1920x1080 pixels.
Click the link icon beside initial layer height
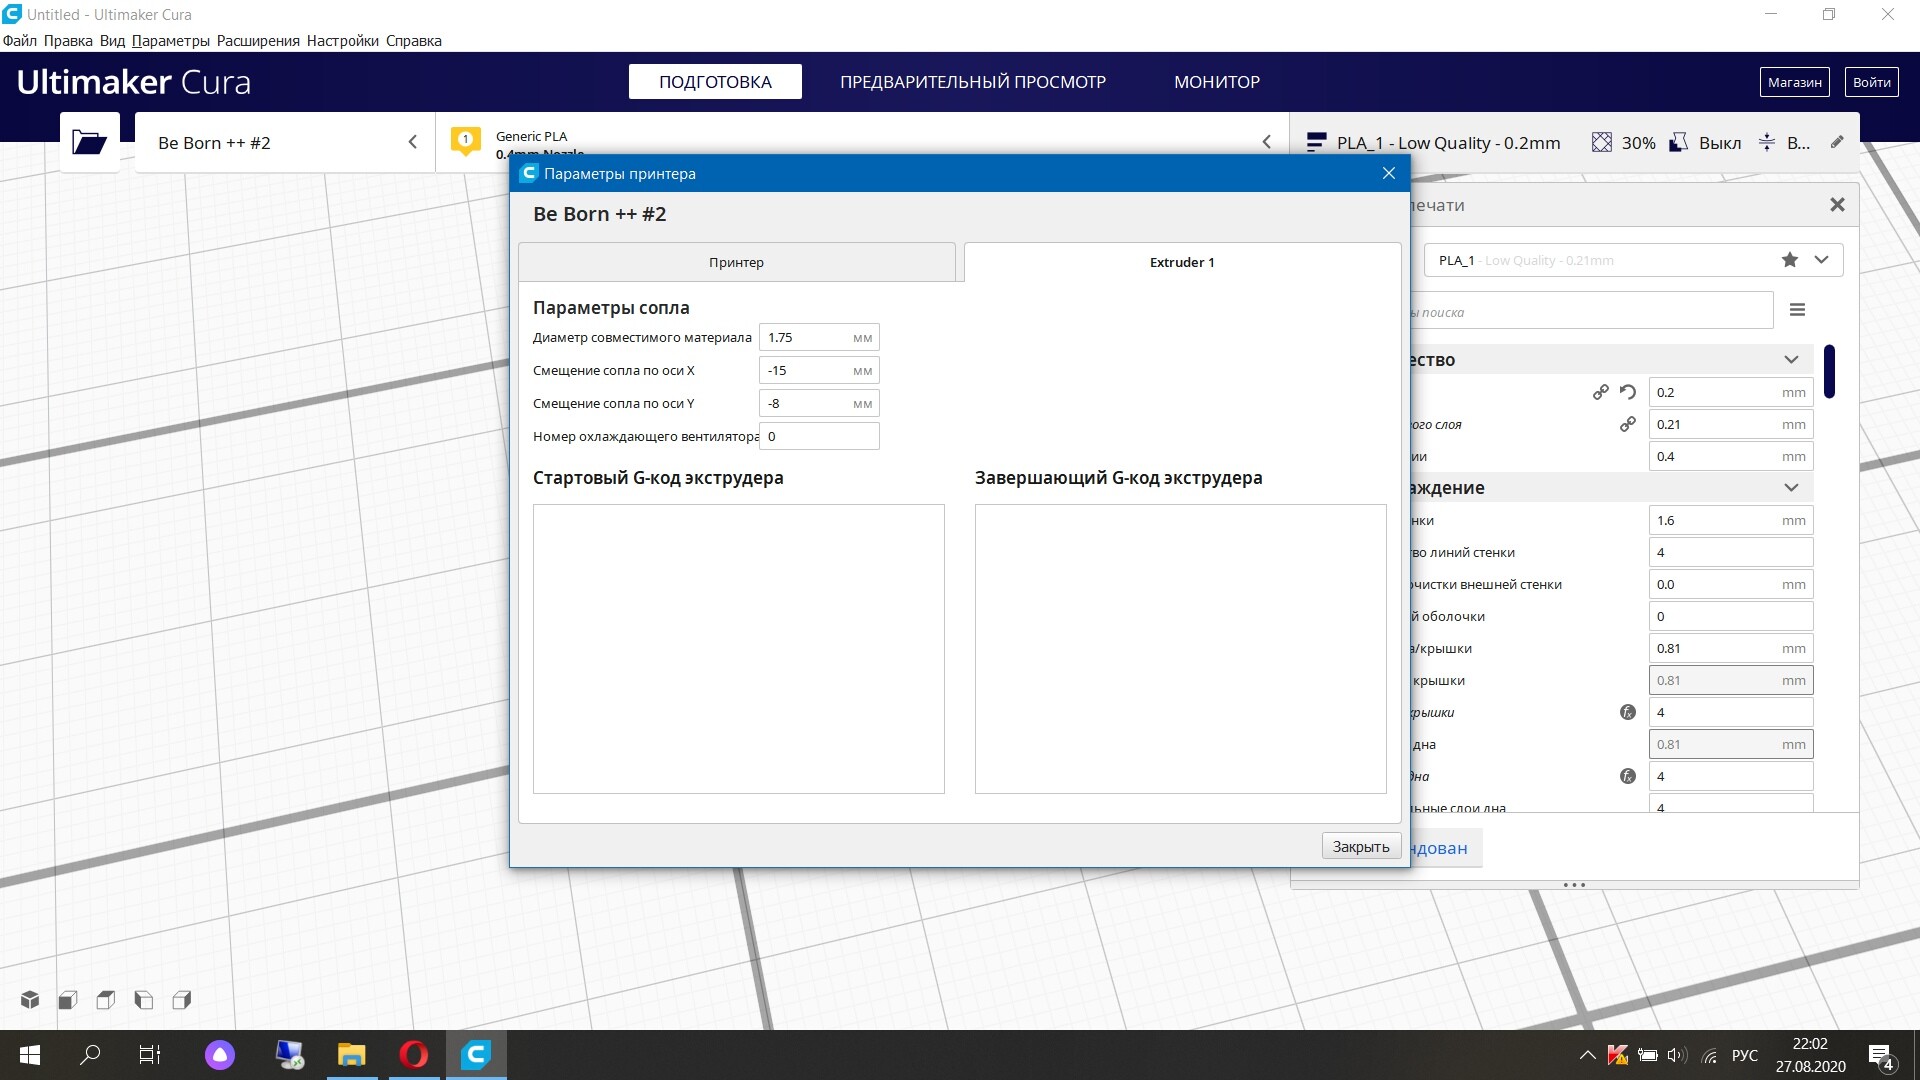(x=1628, y=424)
